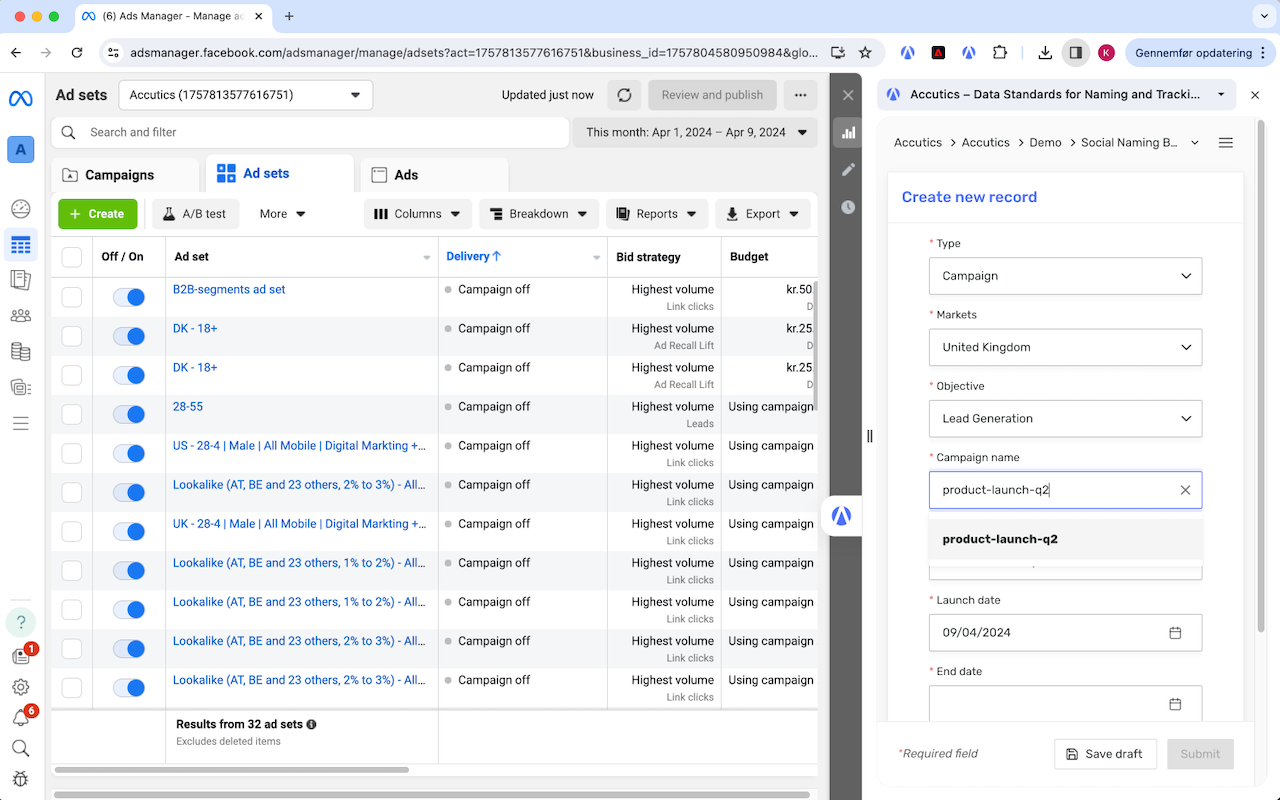Image resolution: width=1280 pixels, height=800 pixels.
Task: Open the bug report icon
Action: tap(21, 779)
